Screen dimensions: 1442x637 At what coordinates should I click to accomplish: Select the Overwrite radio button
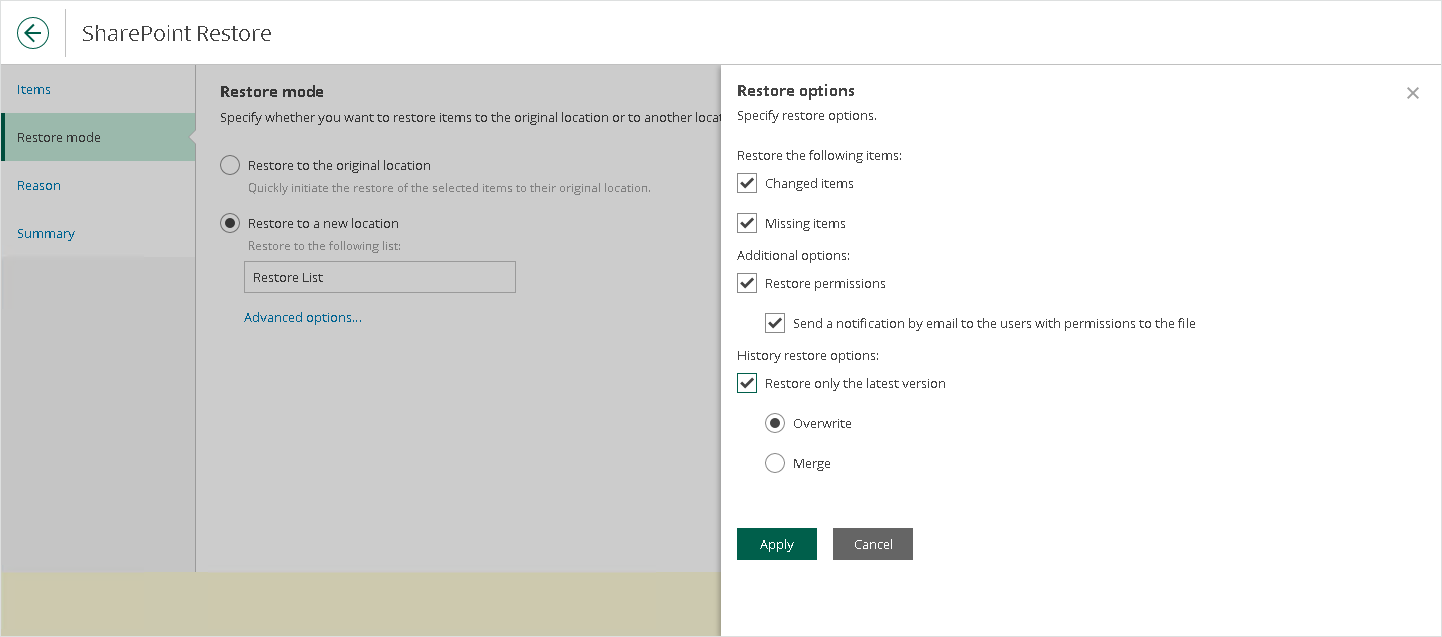pyautogui.click(x=775, y=423)
